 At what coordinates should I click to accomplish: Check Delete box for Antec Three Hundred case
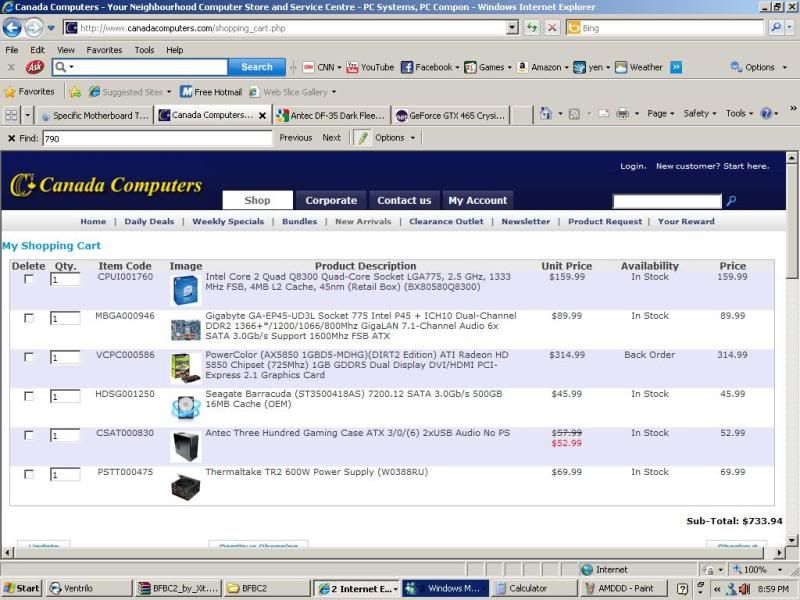(x=29, y=435)
